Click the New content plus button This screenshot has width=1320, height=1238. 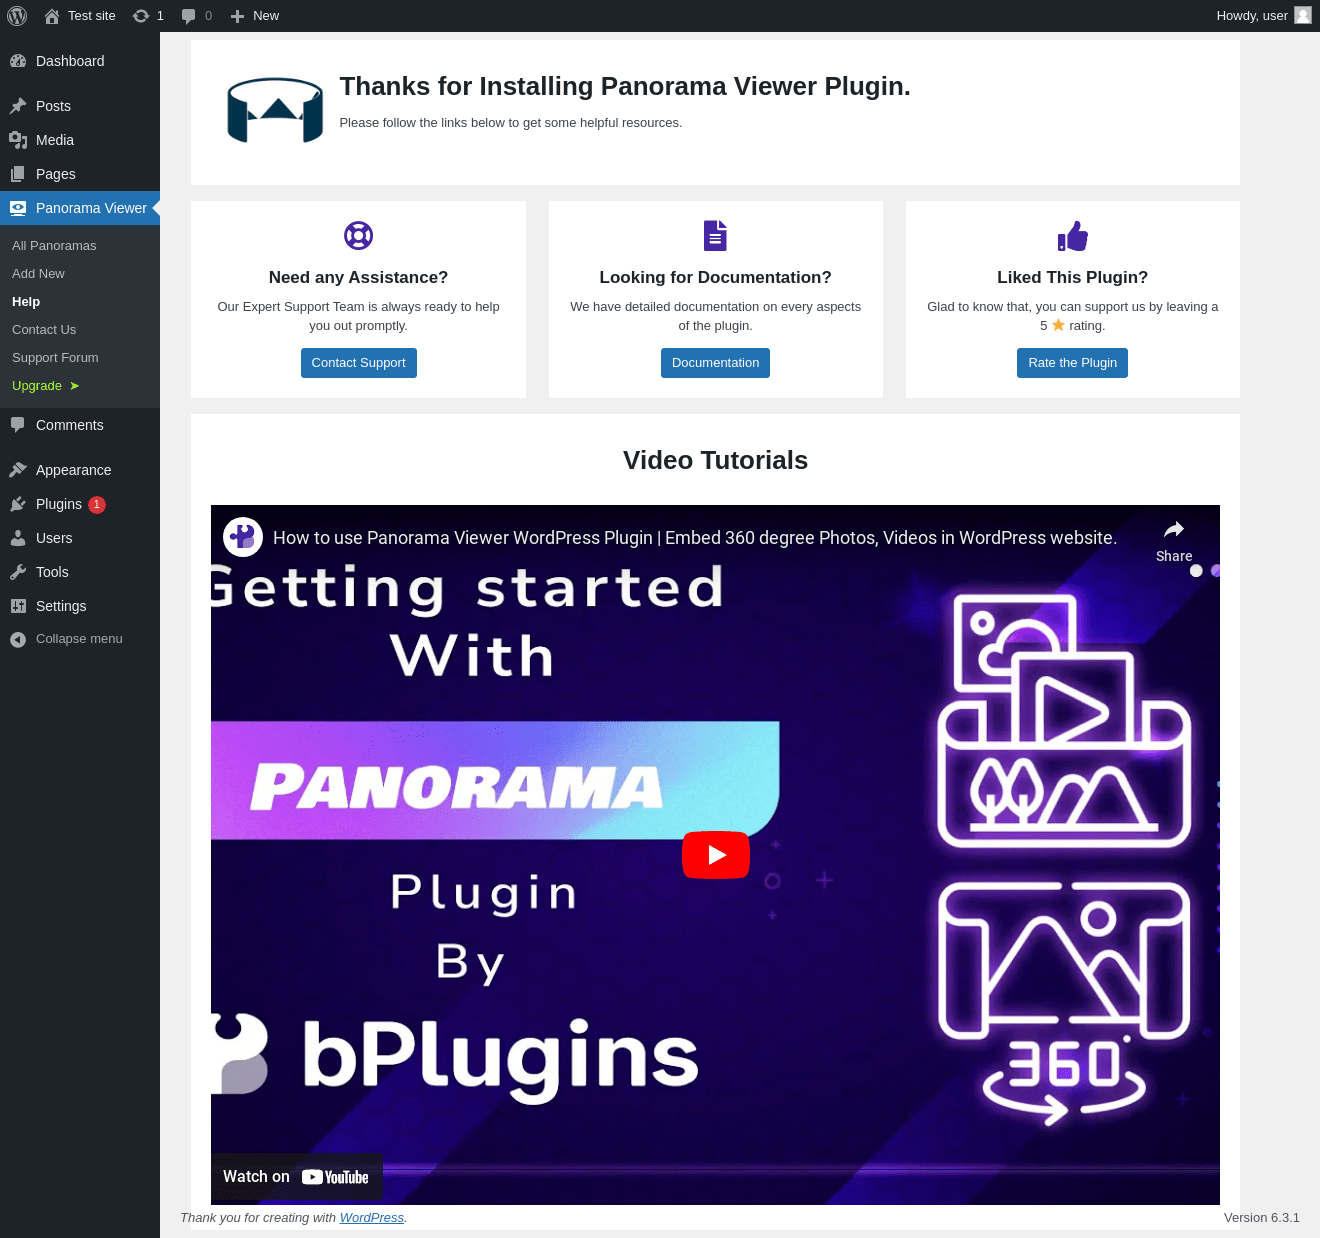254,16
